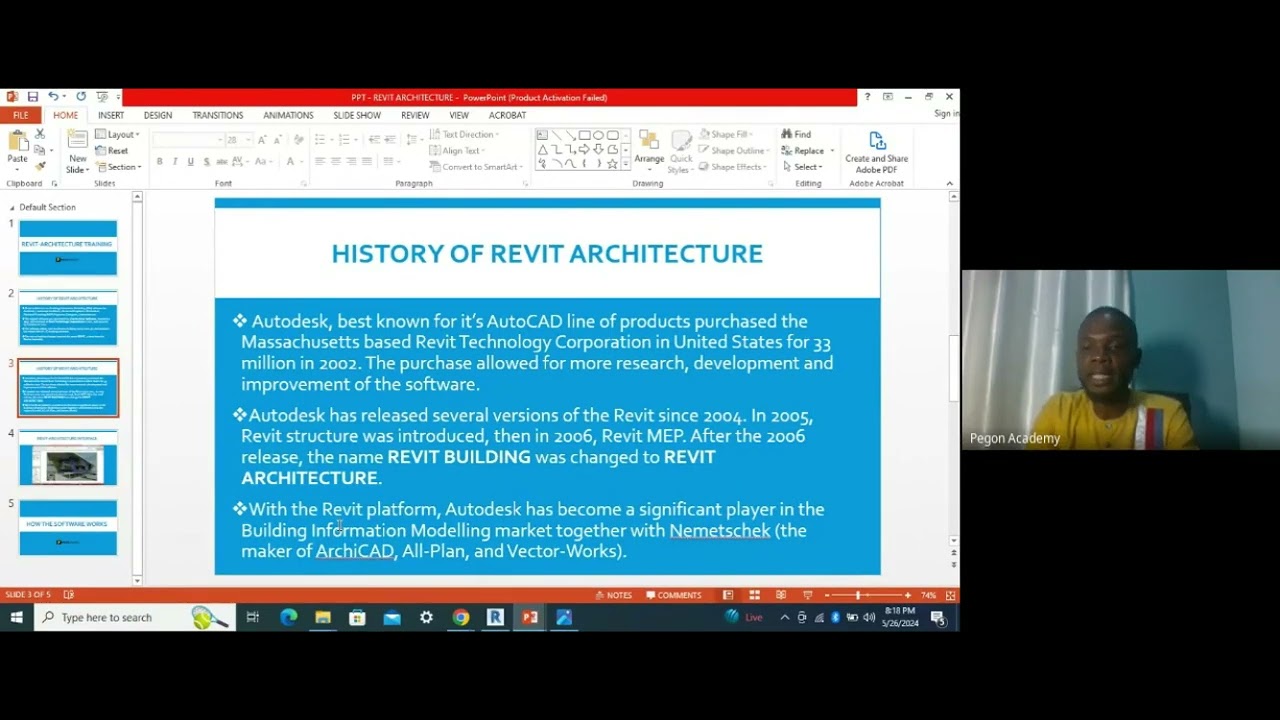
Task: Collapse the ribbon with the chevron arrow
Action: (949, 183)
